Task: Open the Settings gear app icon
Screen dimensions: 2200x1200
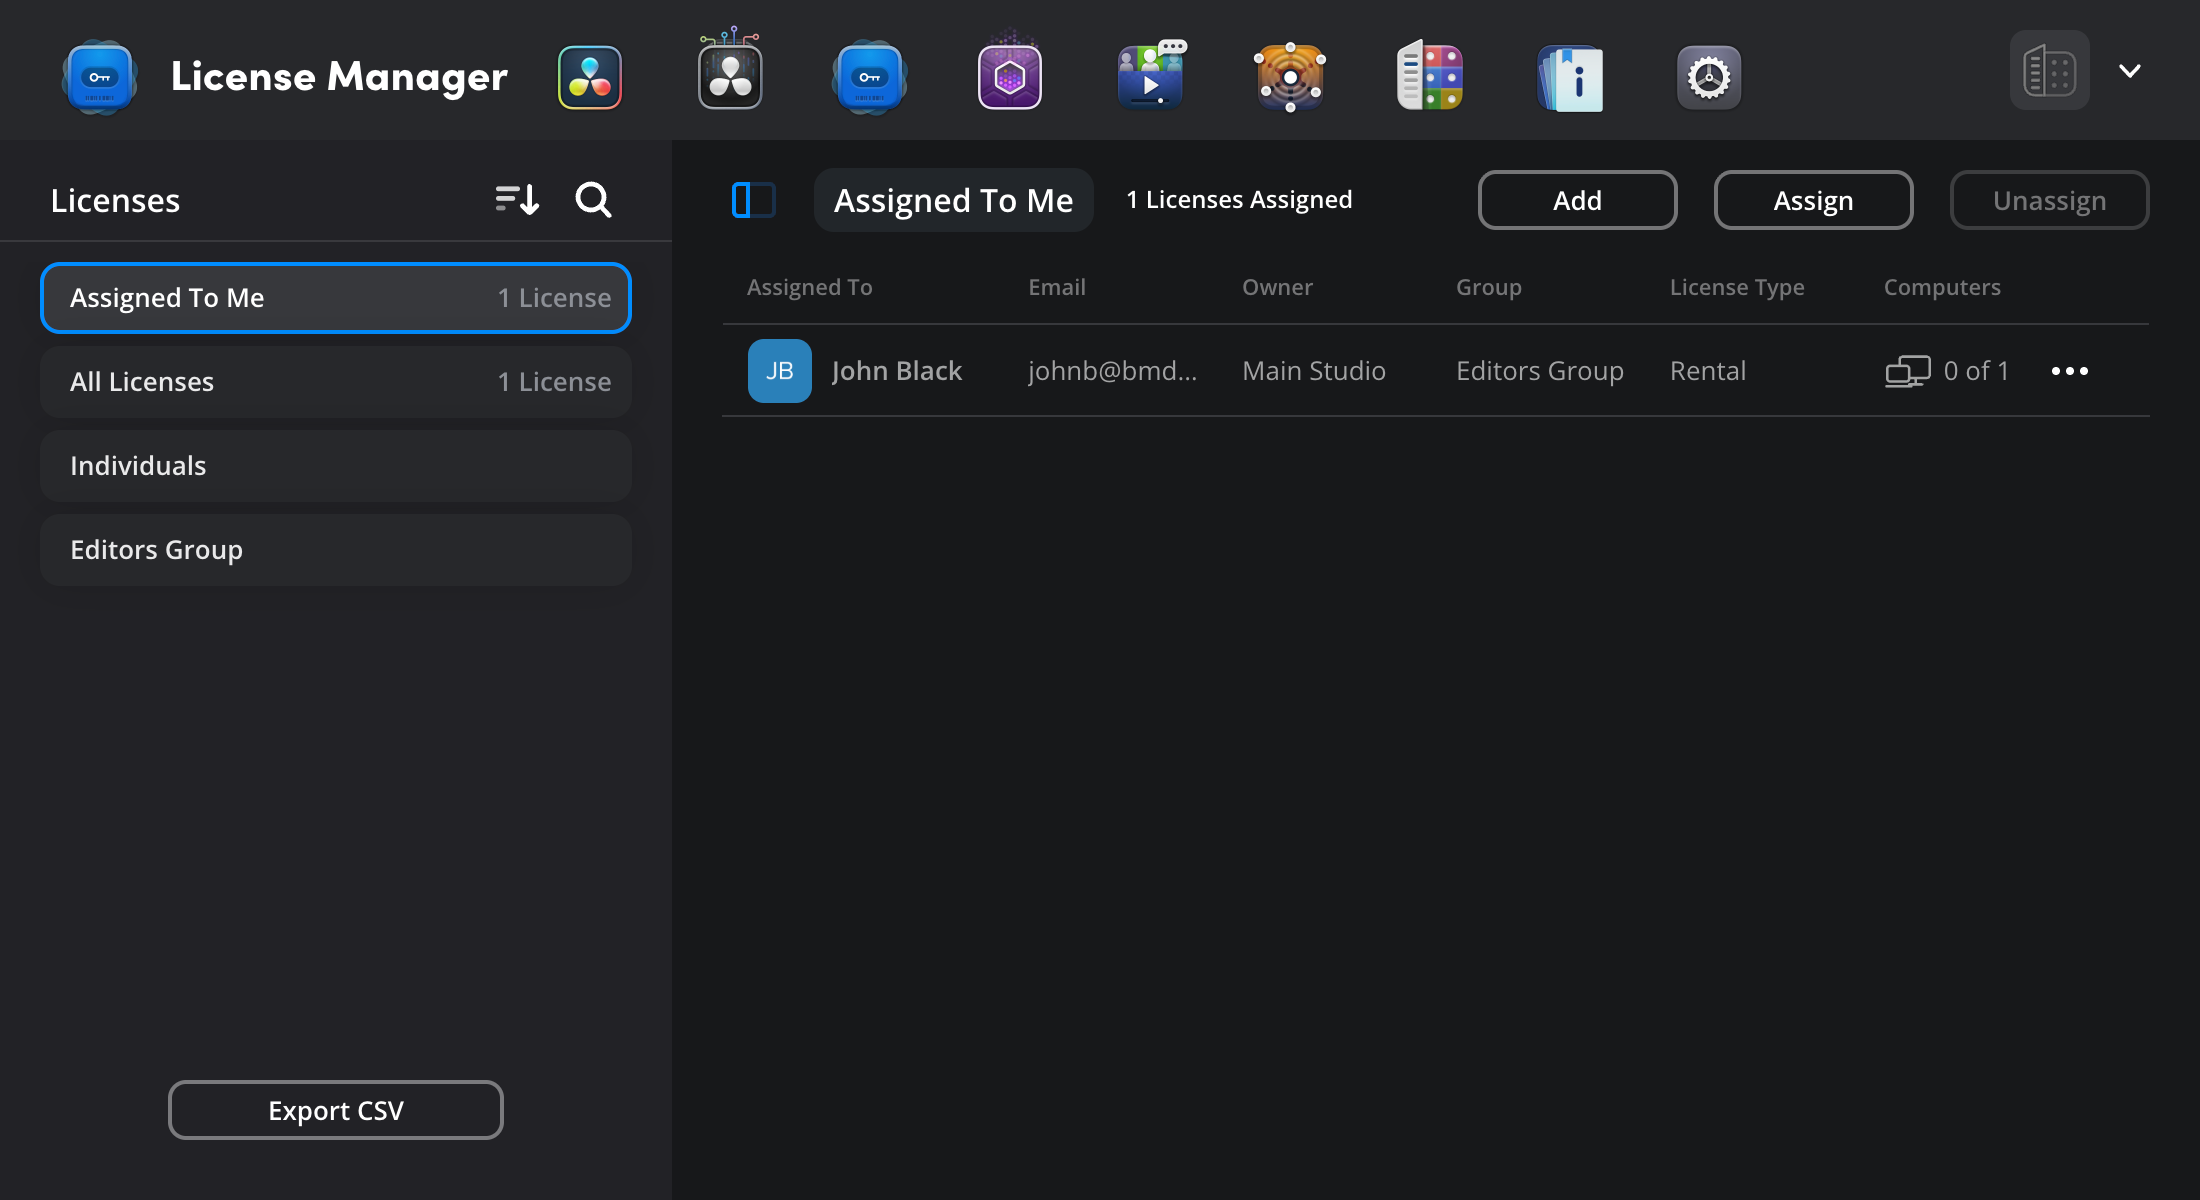Action: [x=1709, y=77]
